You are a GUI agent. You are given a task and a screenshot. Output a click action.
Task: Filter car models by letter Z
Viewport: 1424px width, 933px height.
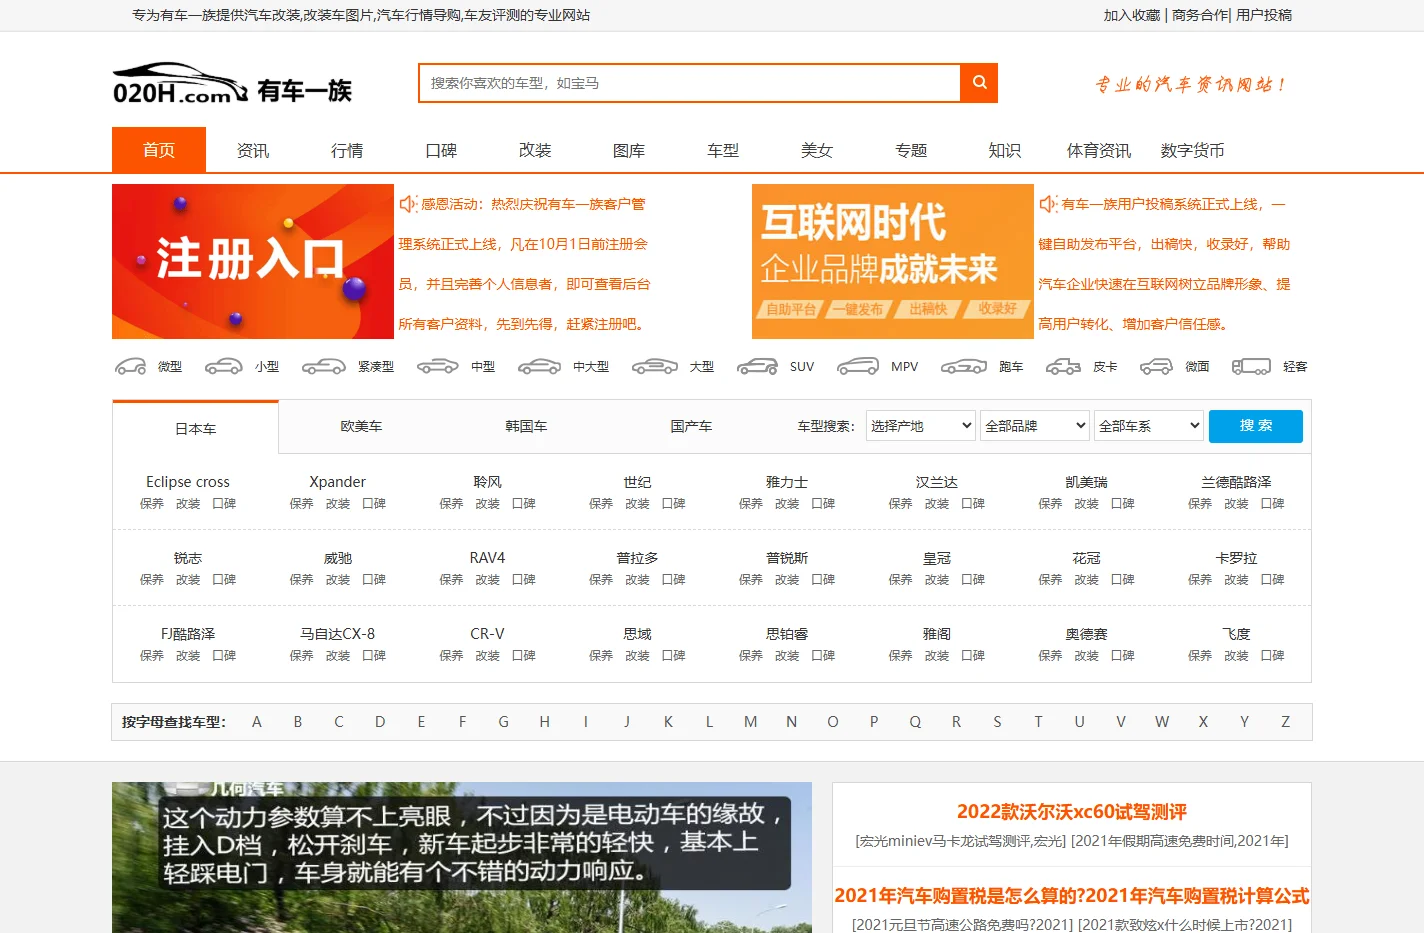pos(1285,722)
